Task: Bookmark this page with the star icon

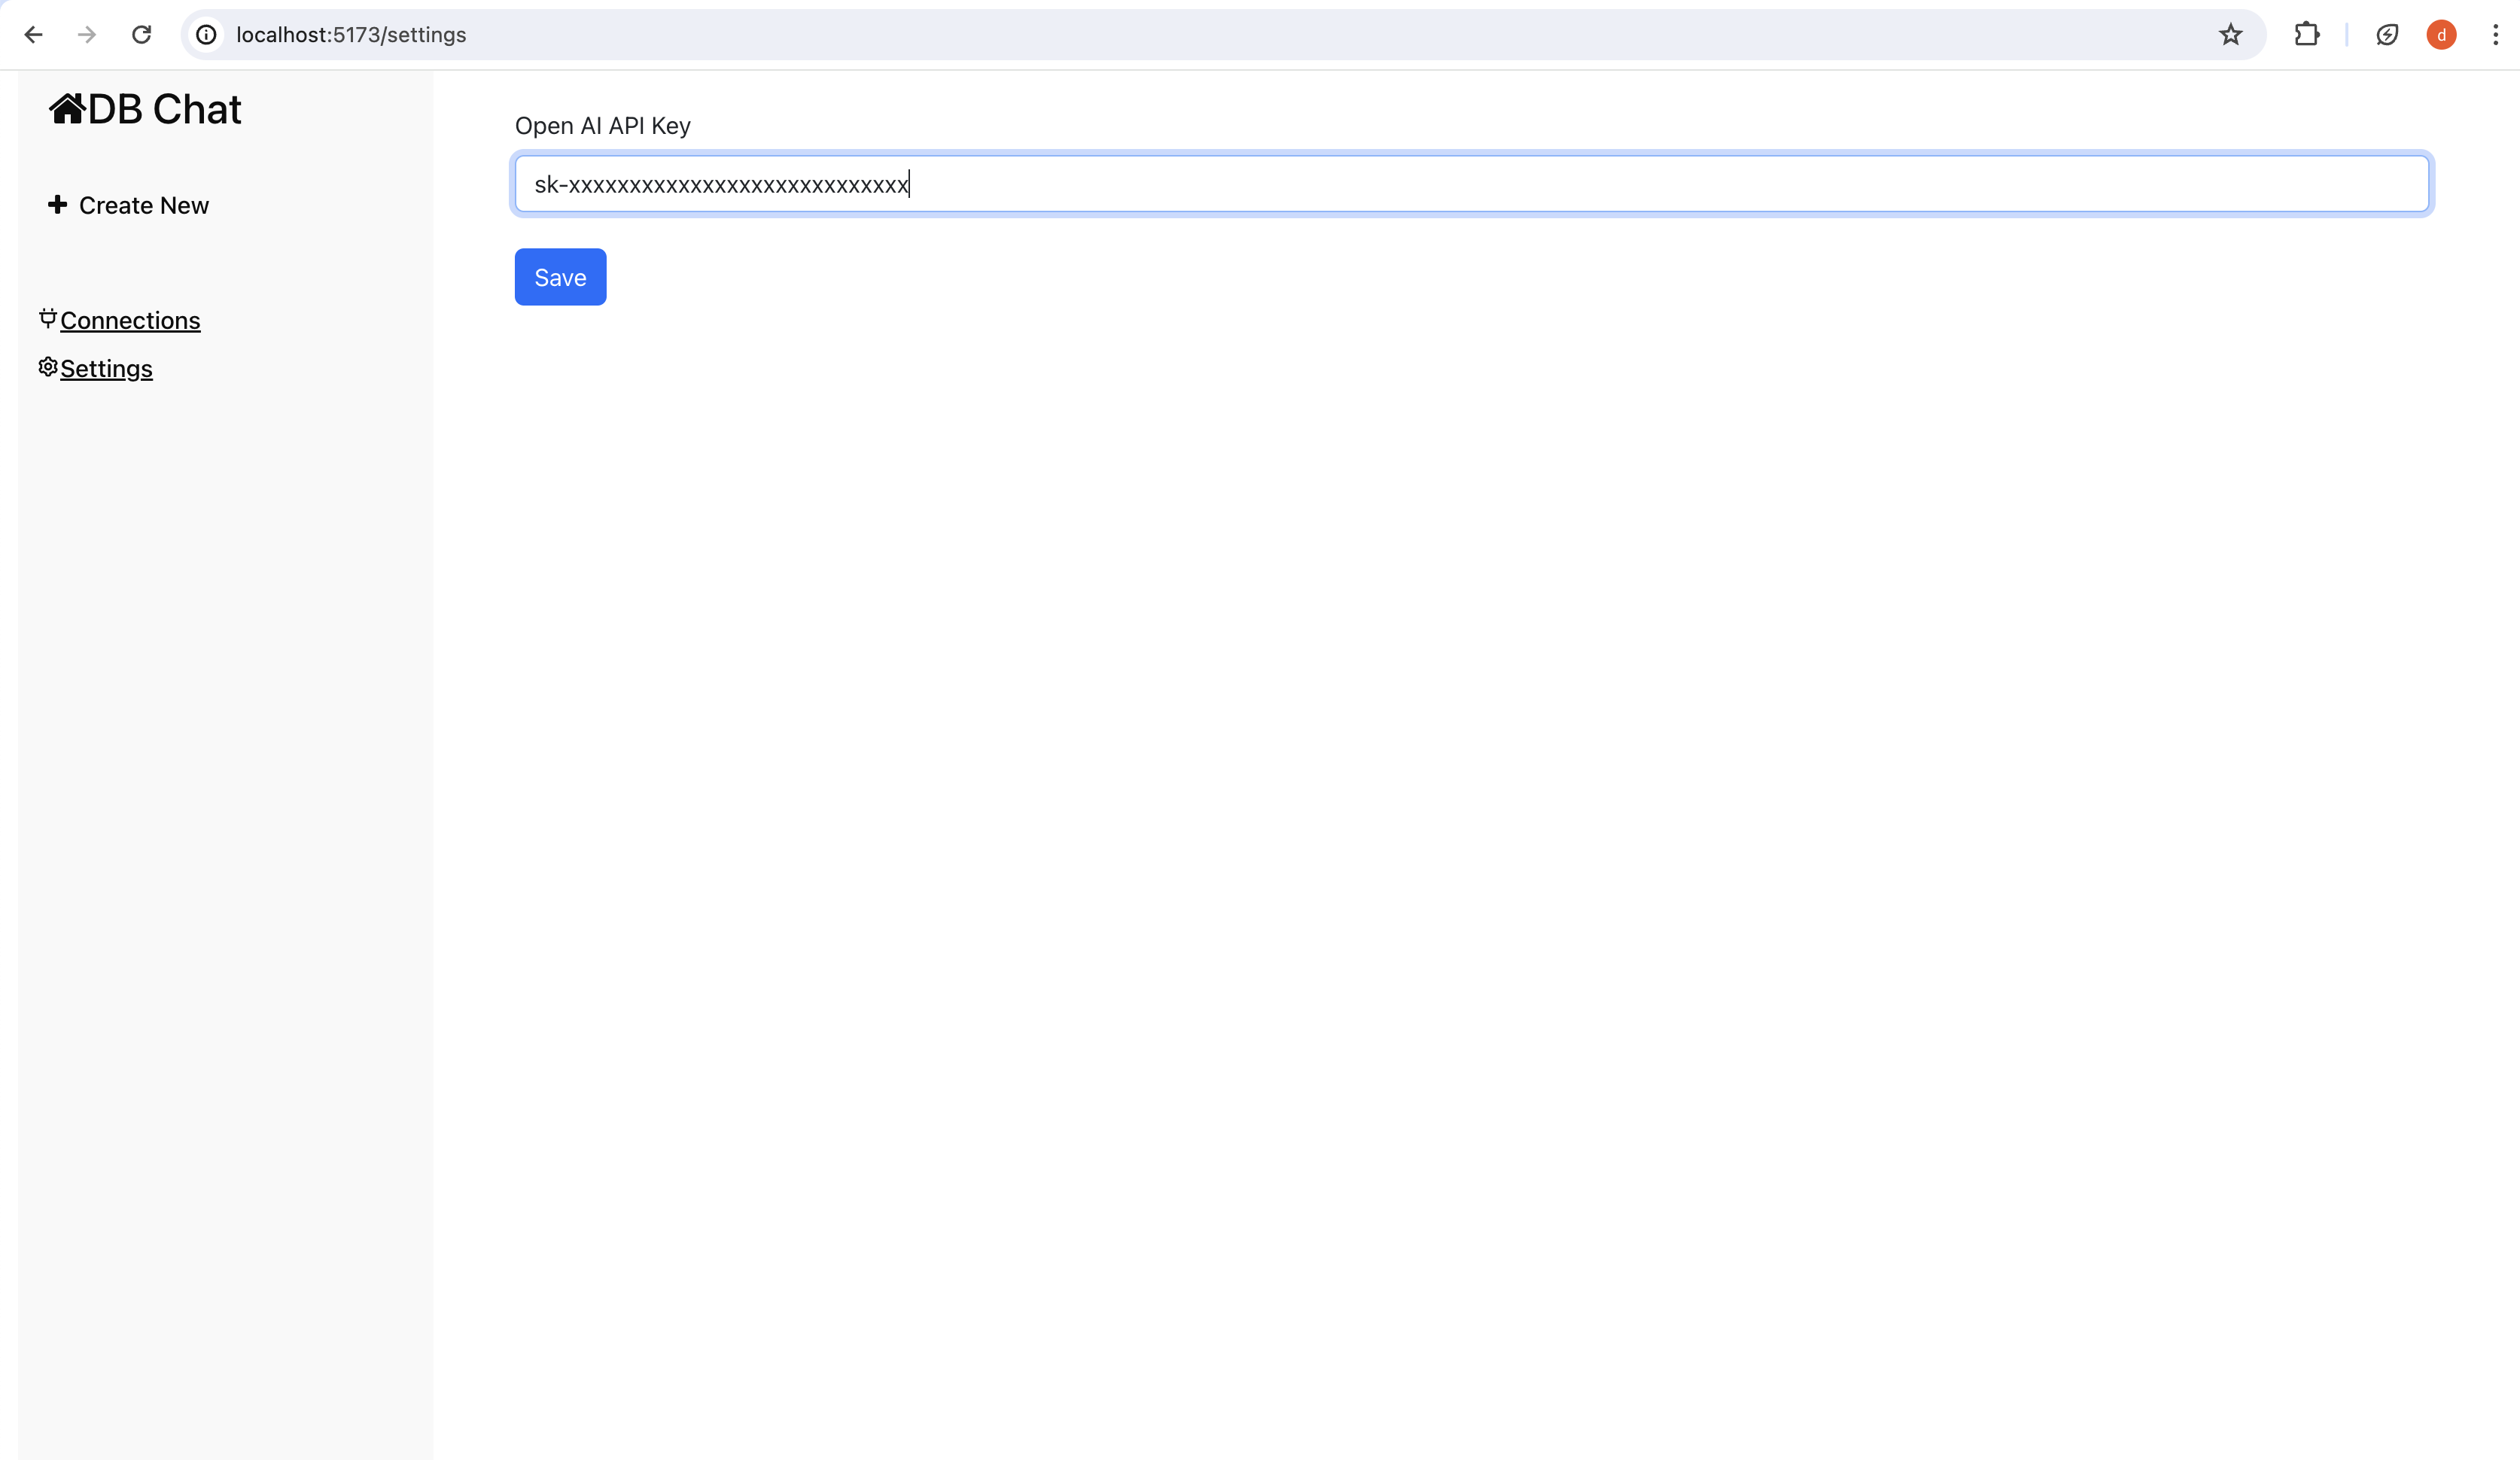Action: click(x=2230, y=35)
